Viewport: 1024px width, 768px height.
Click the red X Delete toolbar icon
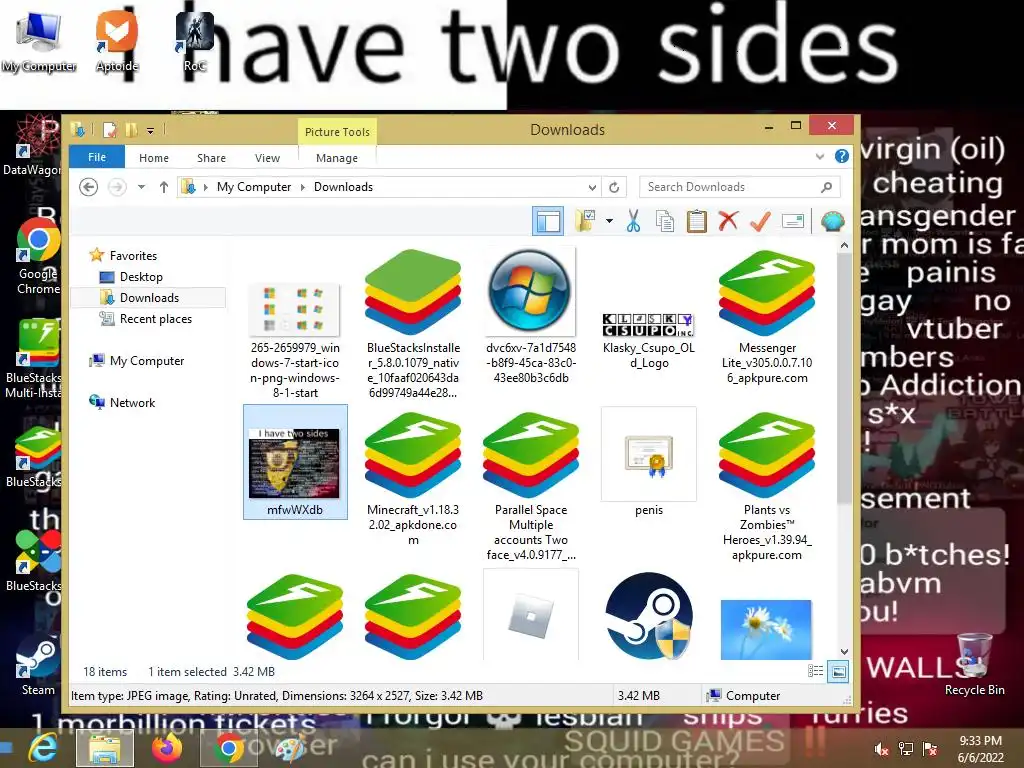click(728, 221)
